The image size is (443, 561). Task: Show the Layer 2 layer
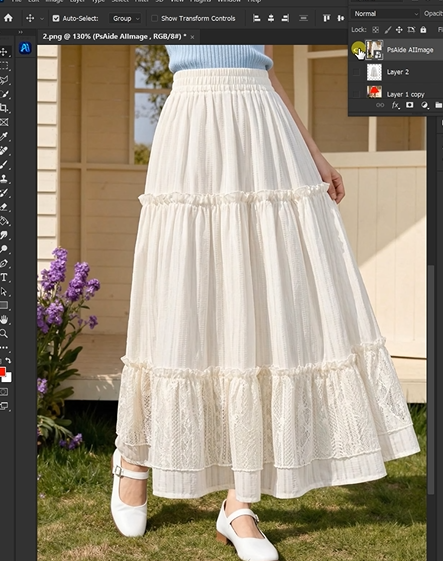[356, 72]
